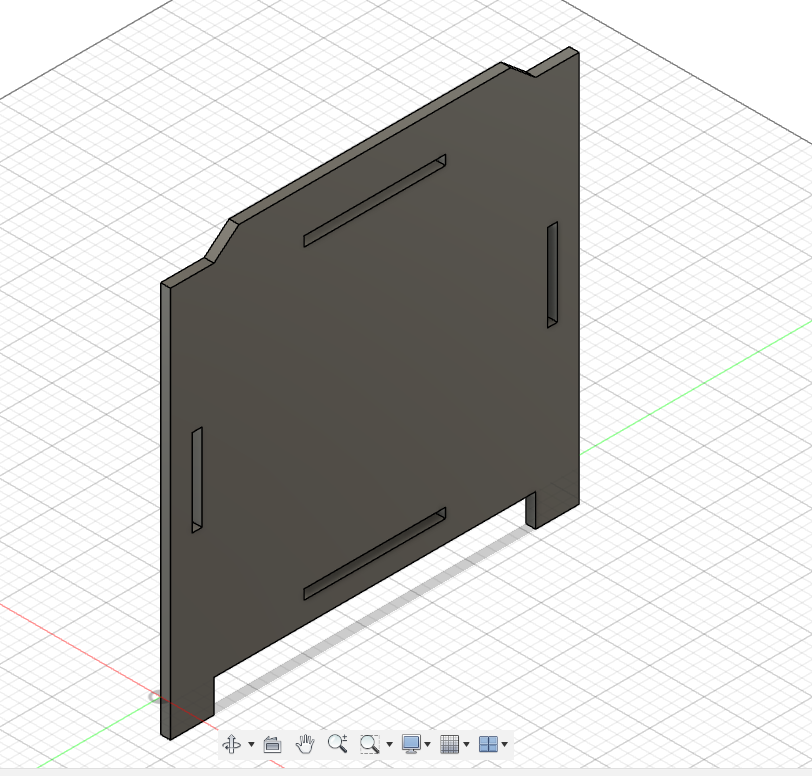The height and width of the screenshot is (776, 812).
Task: Expand the Zoom Window options arrow
Action: (x=389, y=744)
